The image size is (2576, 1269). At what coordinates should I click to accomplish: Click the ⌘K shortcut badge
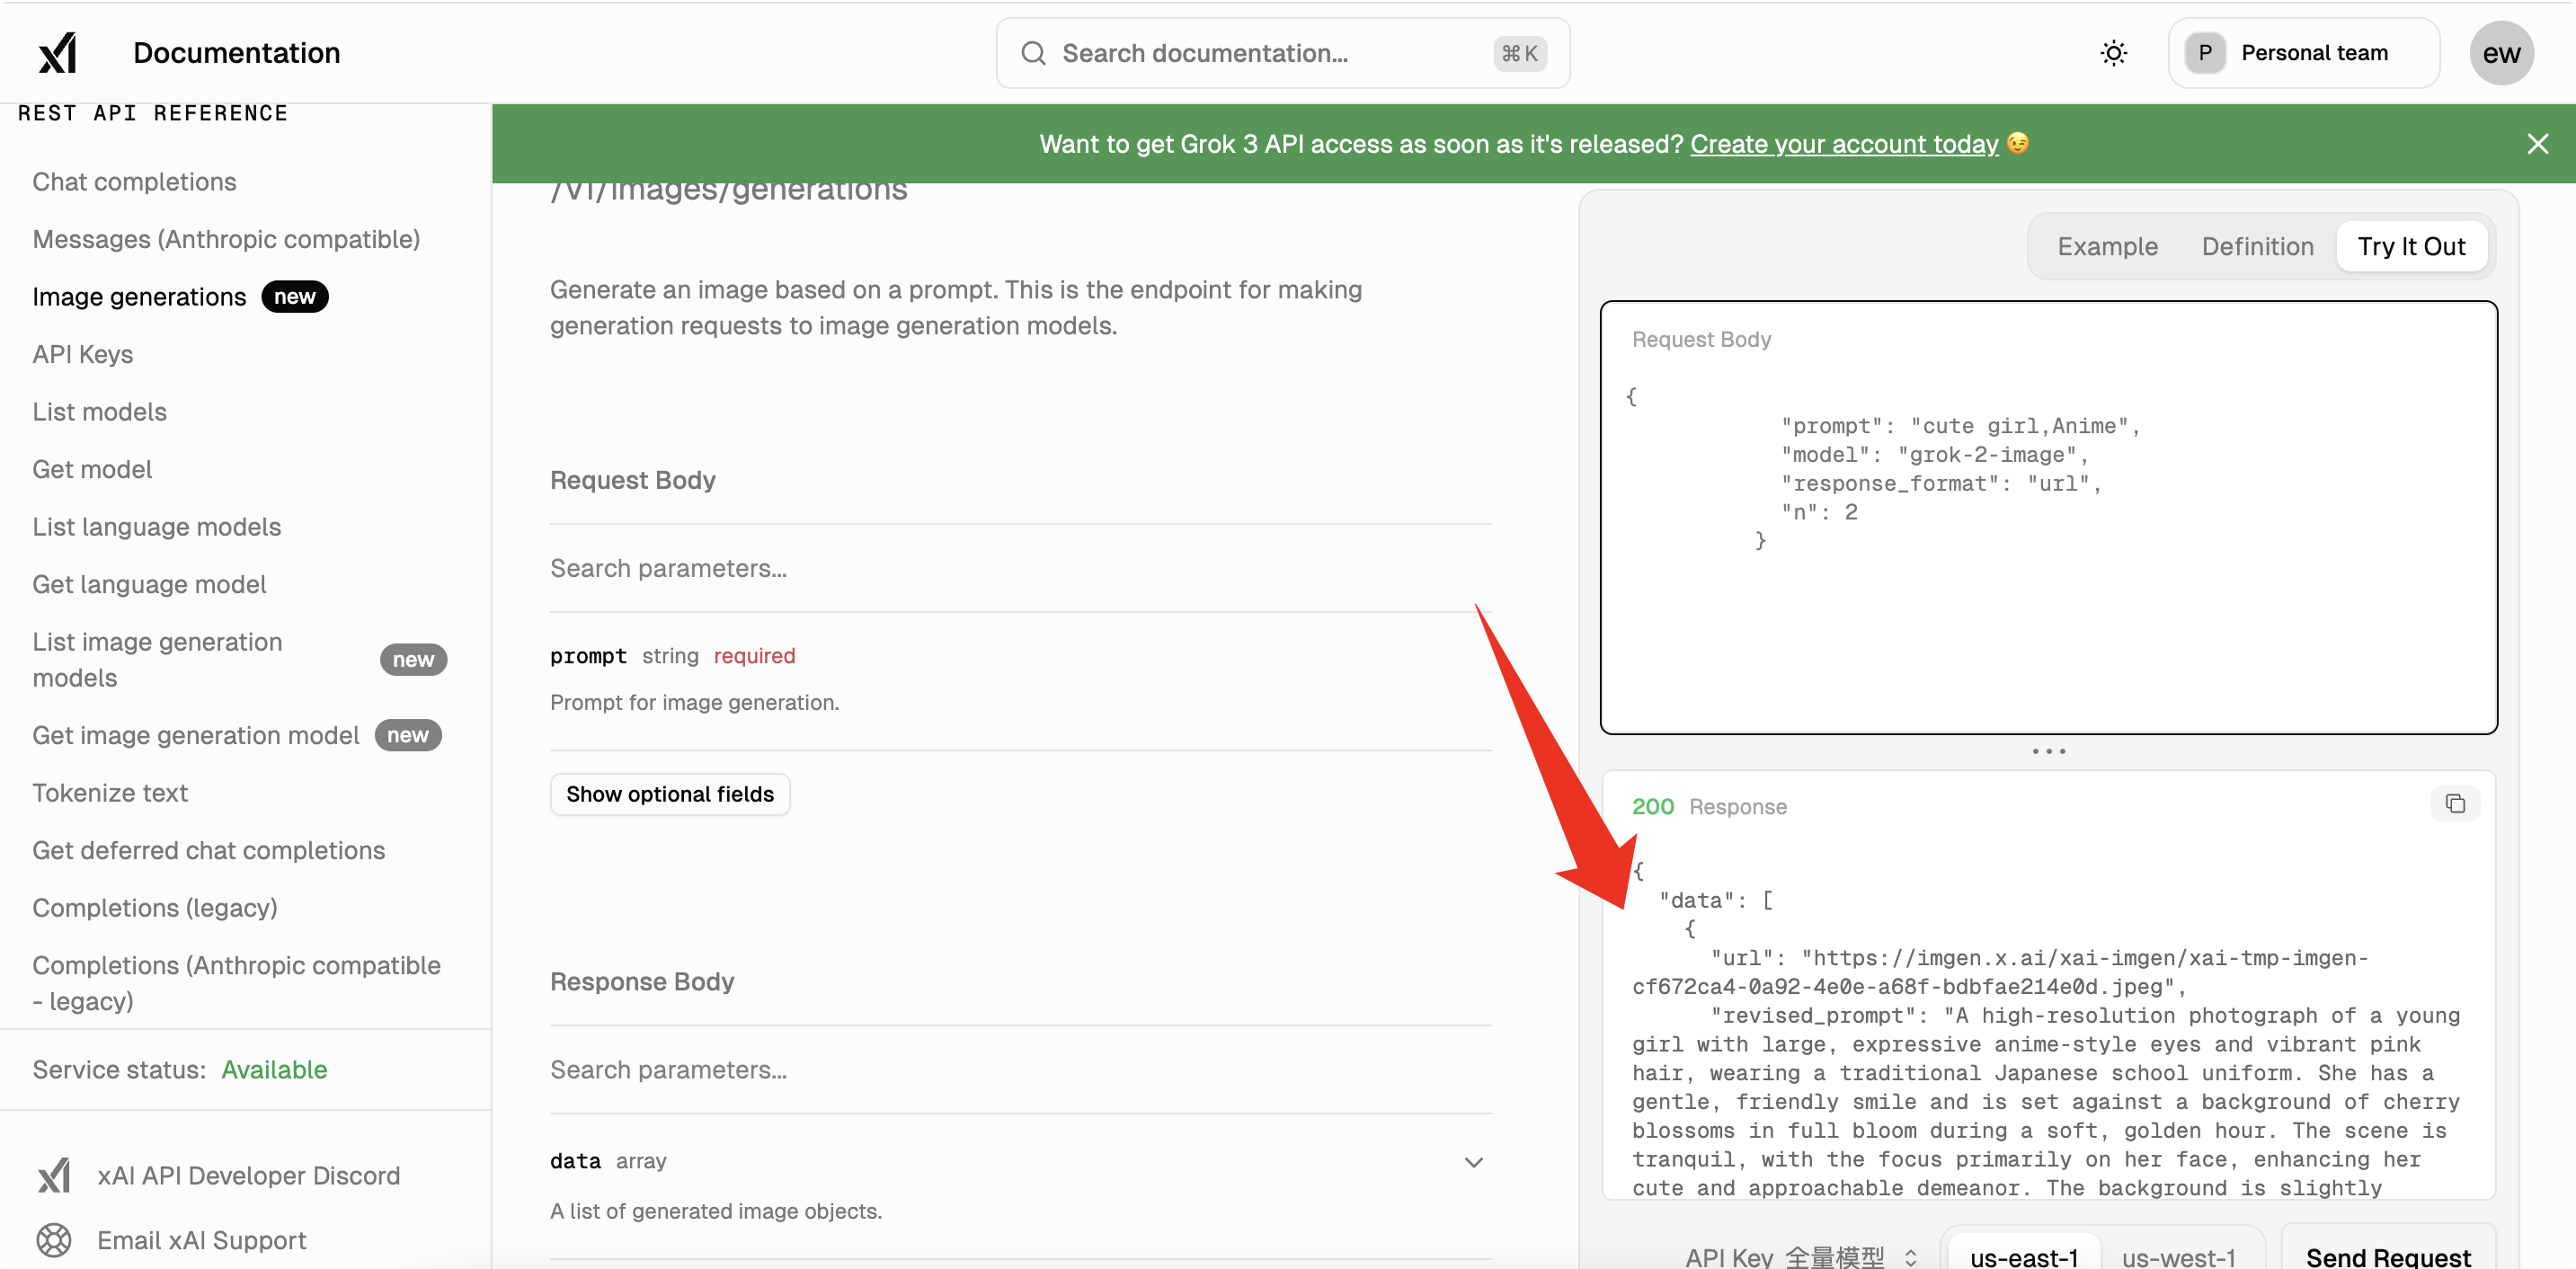[1519, 53]
